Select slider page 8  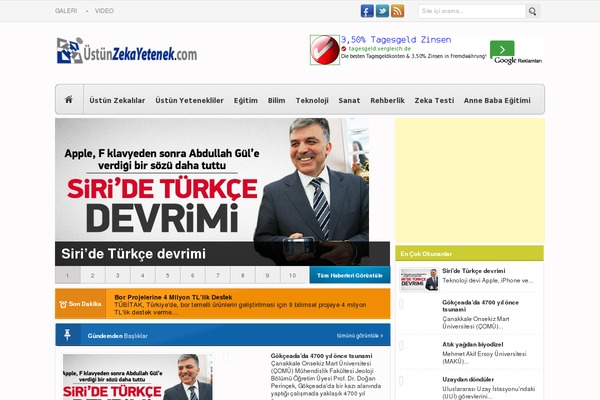pos(243,275)
